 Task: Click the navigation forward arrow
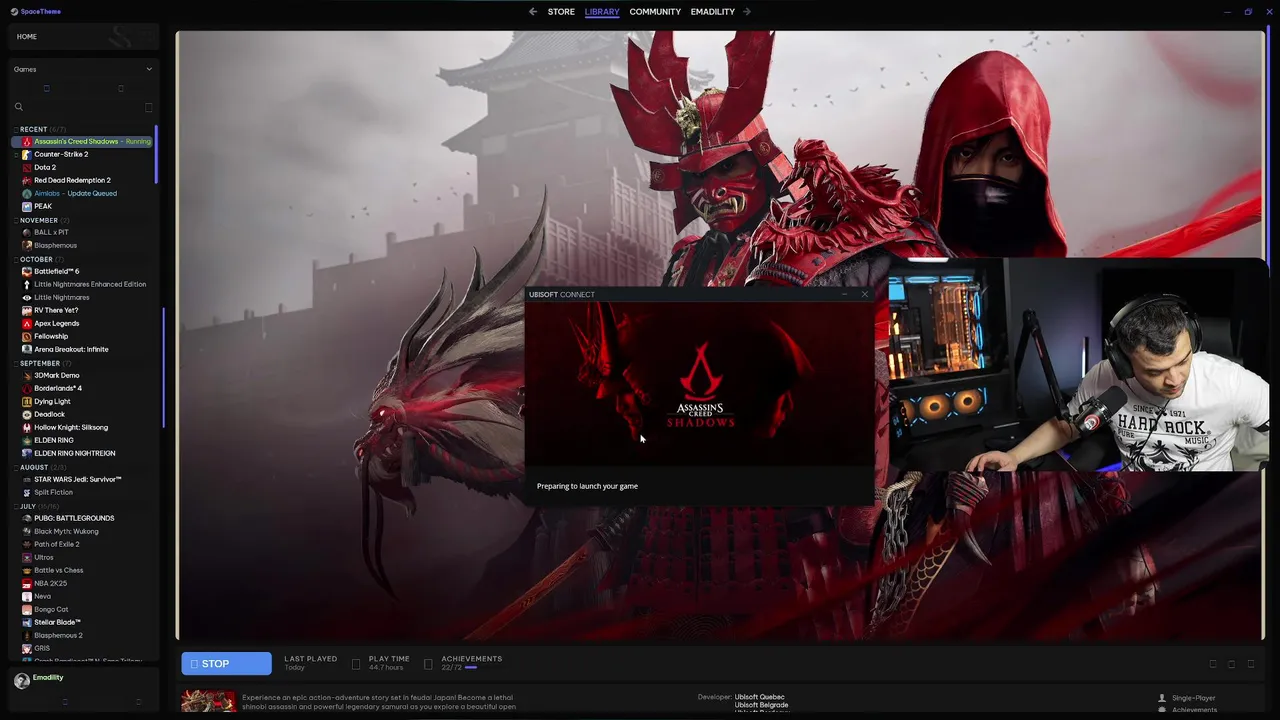point(747,12)
